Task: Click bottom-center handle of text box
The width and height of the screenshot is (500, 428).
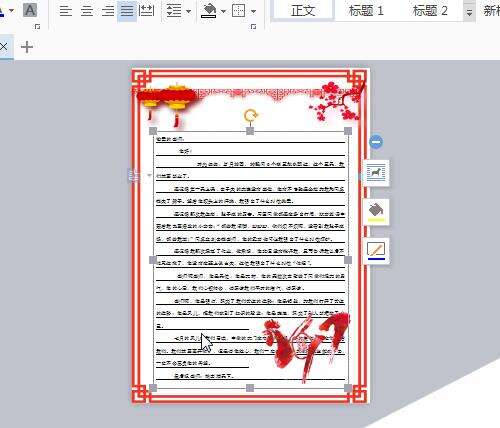Action: click(250, 388)
